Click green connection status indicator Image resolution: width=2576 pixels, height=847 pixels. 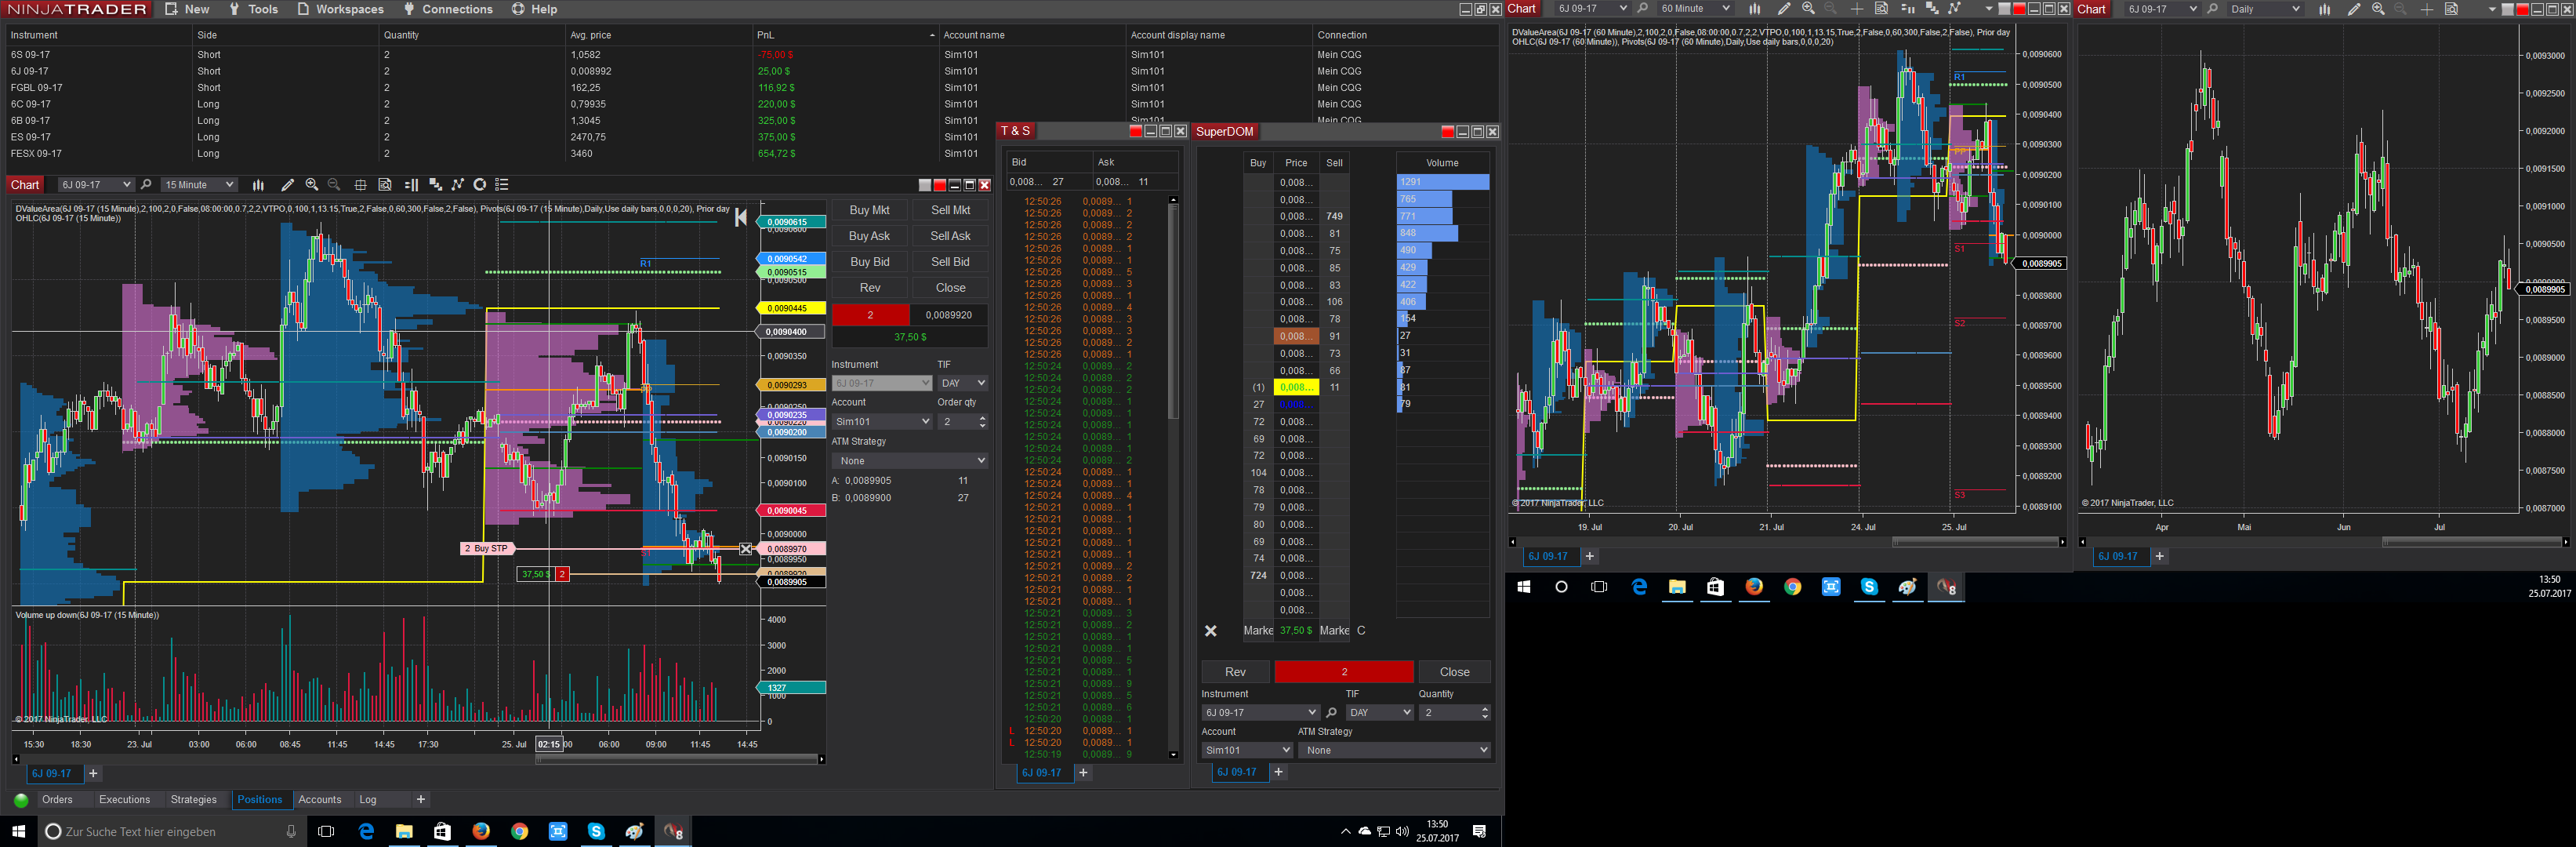(21, 800)
